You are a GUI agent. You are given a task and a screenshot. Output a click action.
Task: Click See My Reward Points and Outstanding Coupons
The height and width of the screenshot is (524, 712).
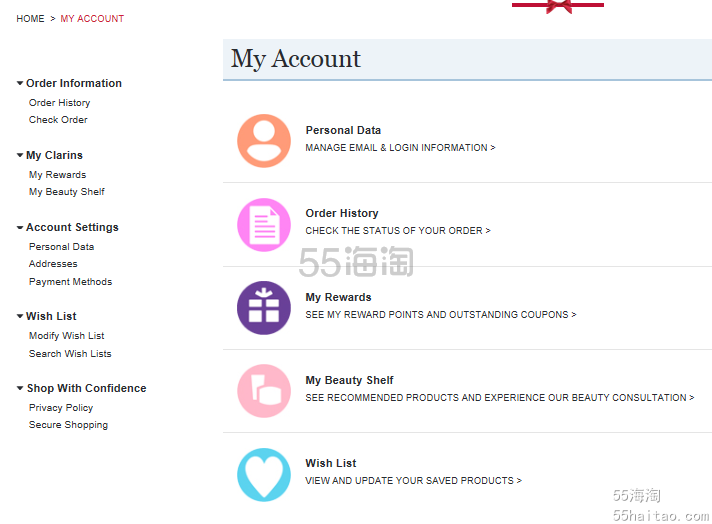pos(440,315)
